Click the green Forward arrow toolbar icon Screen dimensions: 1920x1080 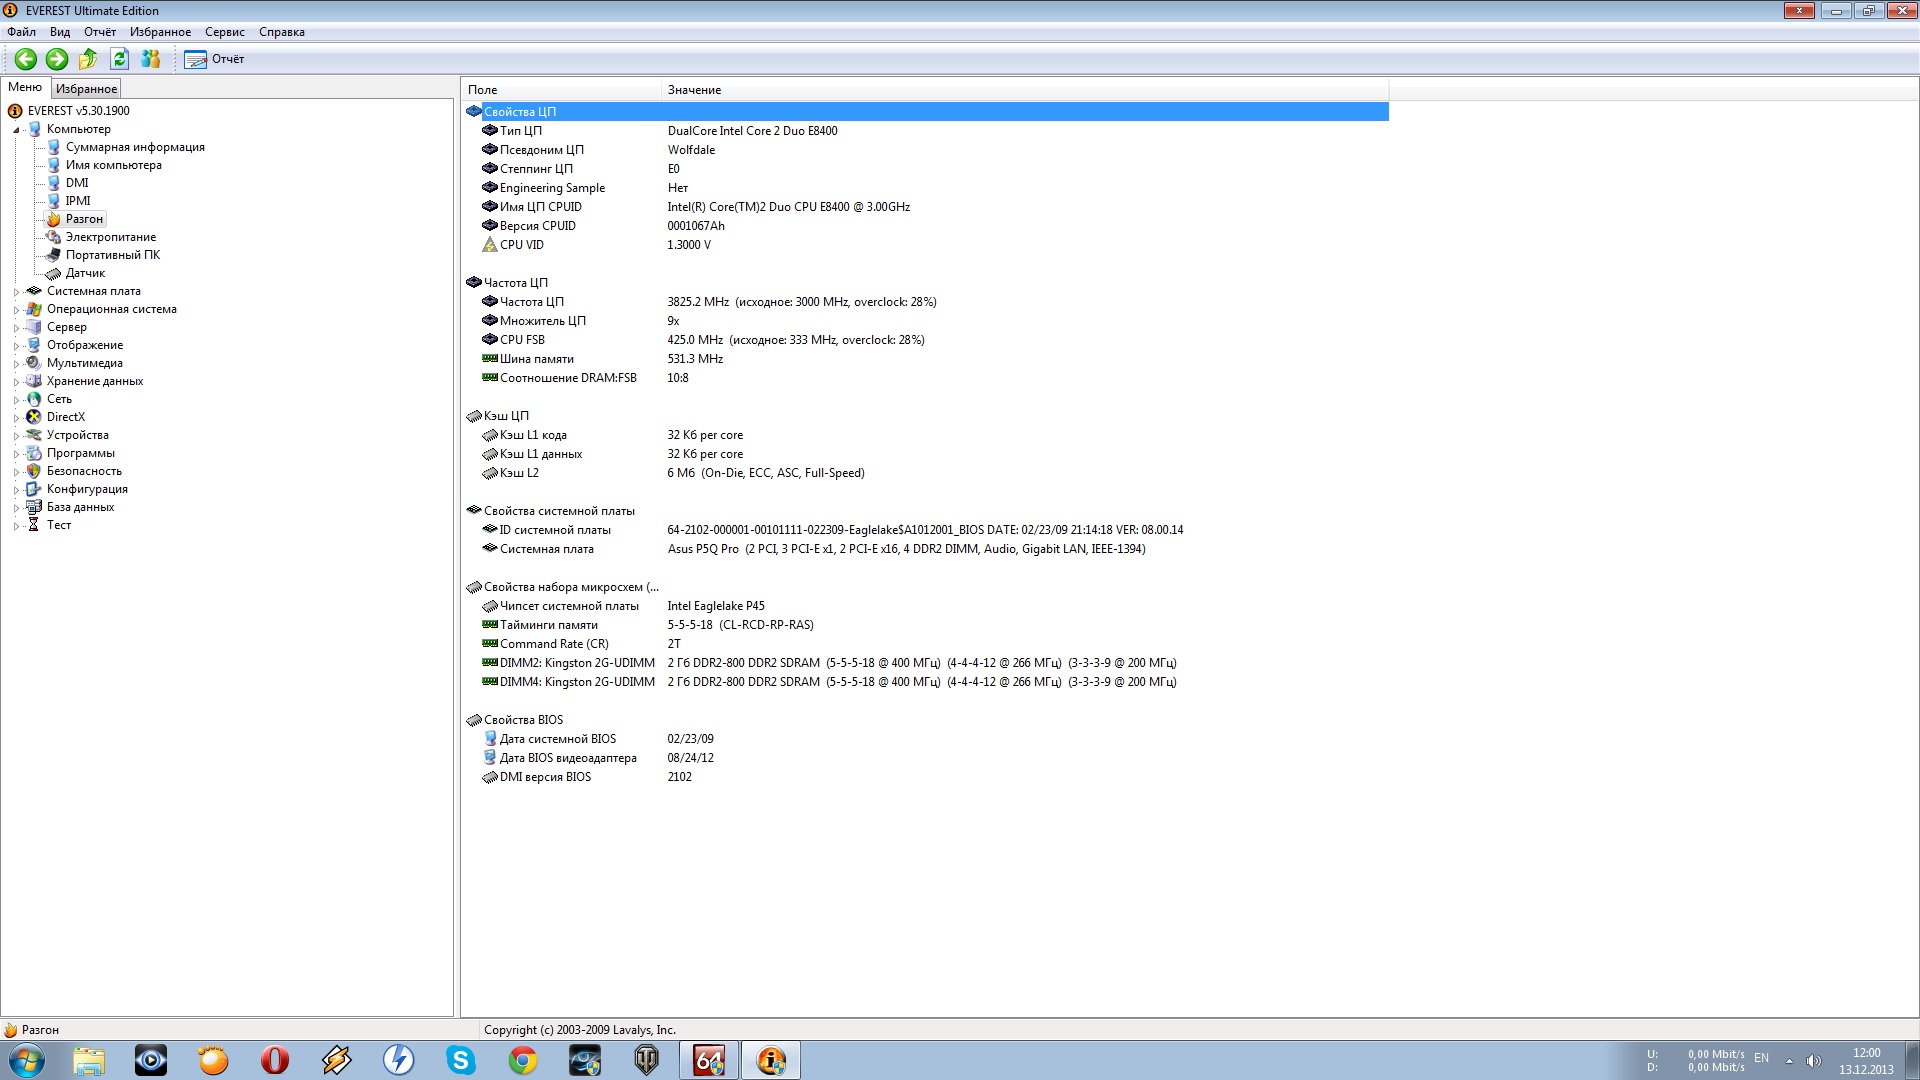[x=57, y=59]
